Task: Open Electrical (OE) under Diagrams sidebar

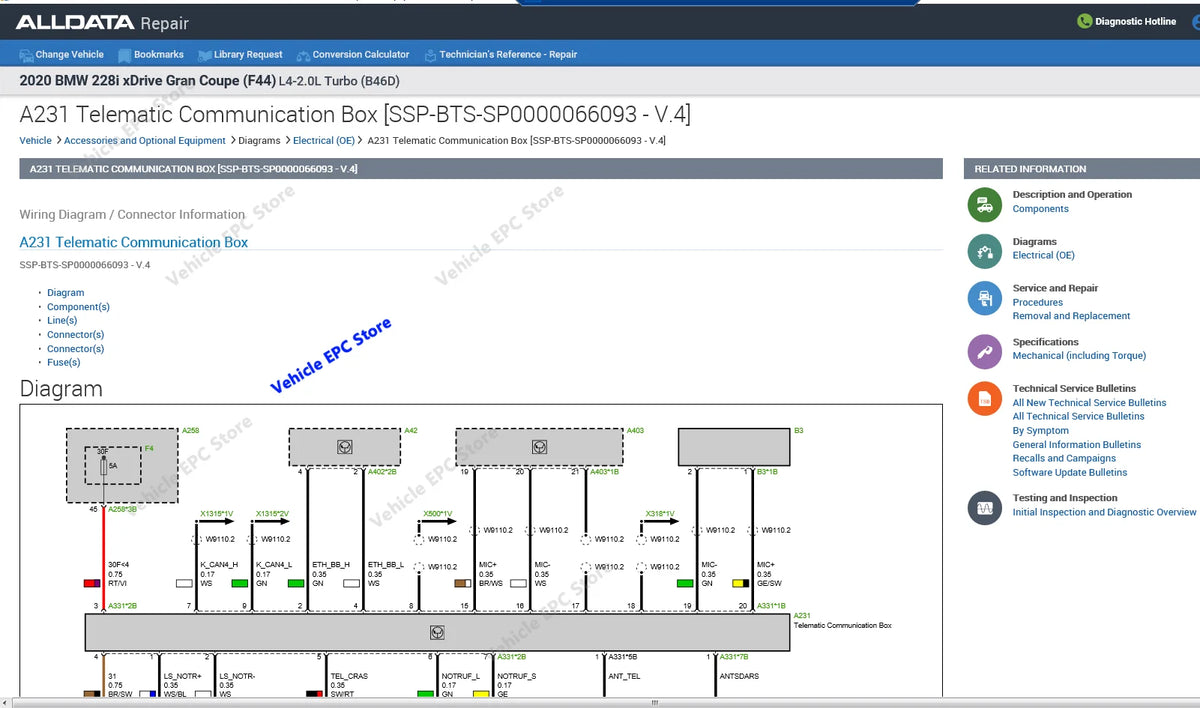Action: (x=1044, y=256)
